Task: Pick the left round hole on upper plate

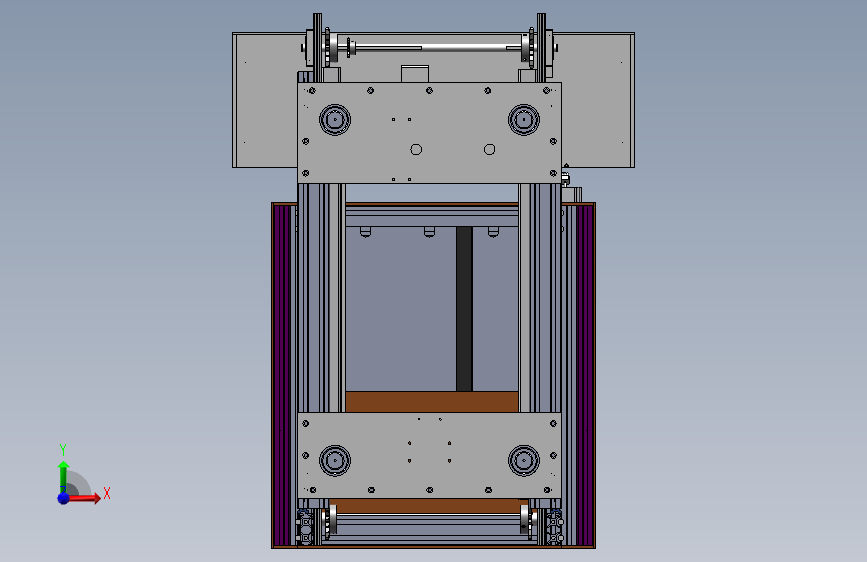Action: [416, 149]
